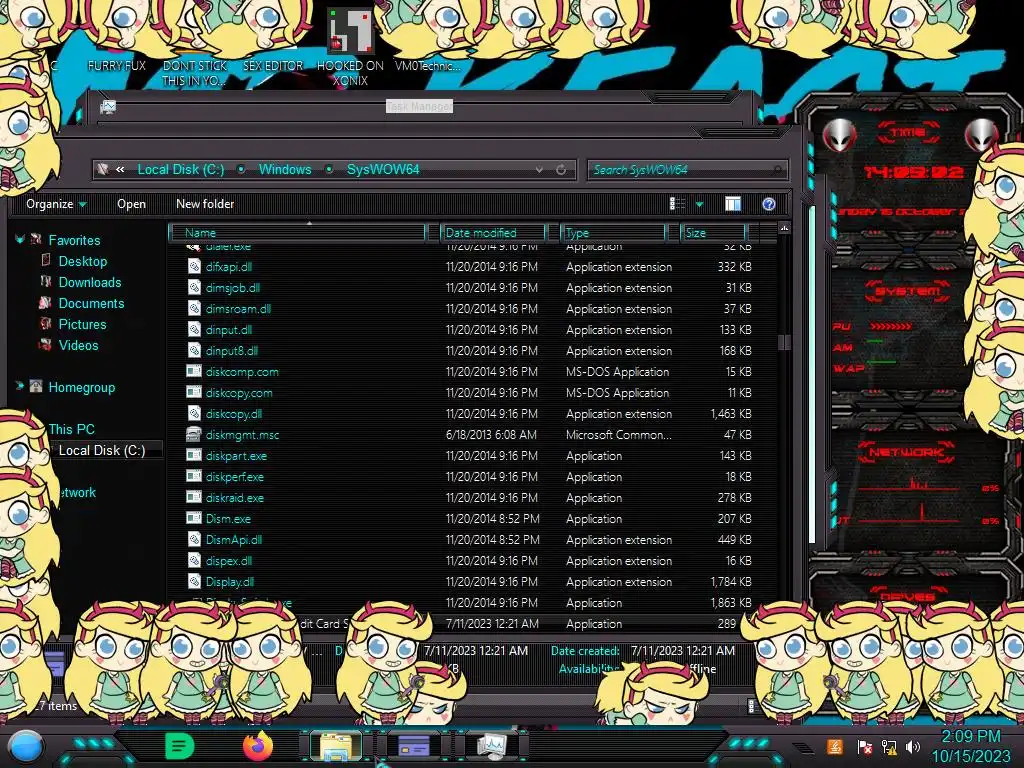The height and width of the screenshot is (768, 1024).
Task: Click the left alien head on sidebar gadget
Action: [x=839, y=135]
